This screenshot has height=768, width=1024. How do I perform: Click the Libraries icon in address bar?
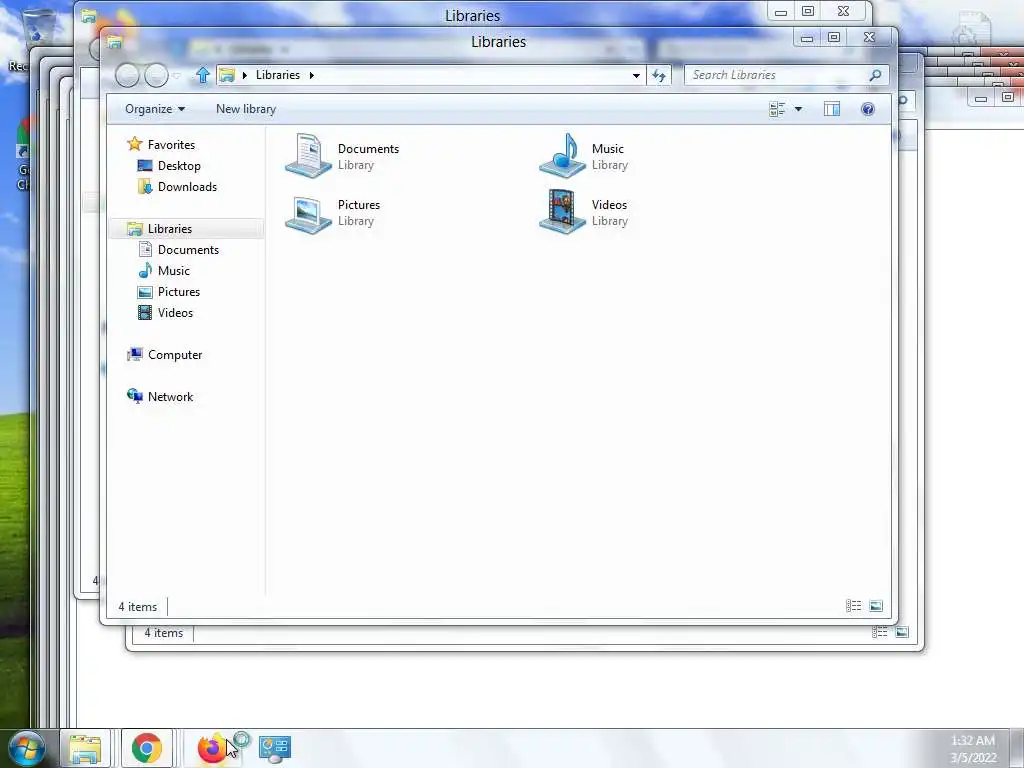point(227,75)
